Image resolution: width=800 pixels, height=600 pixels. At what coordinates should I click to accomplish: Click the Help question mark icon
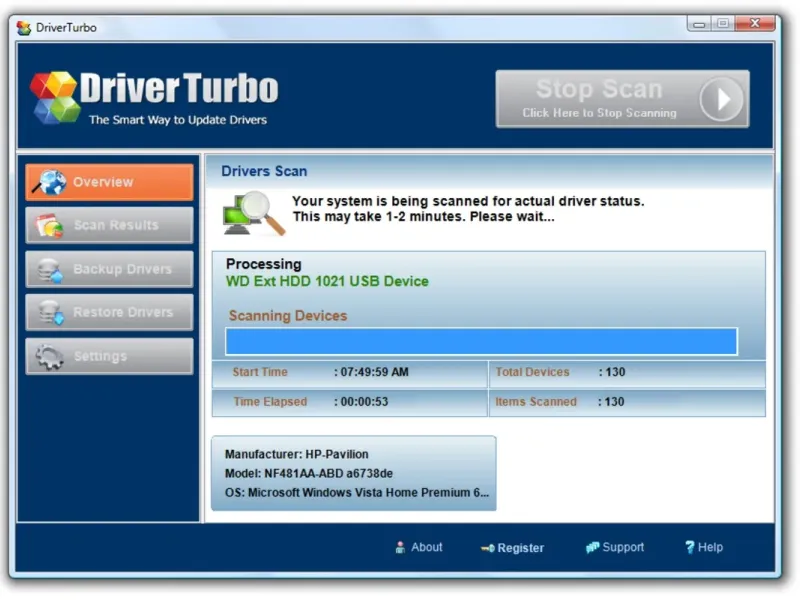(x=690, y=547)
